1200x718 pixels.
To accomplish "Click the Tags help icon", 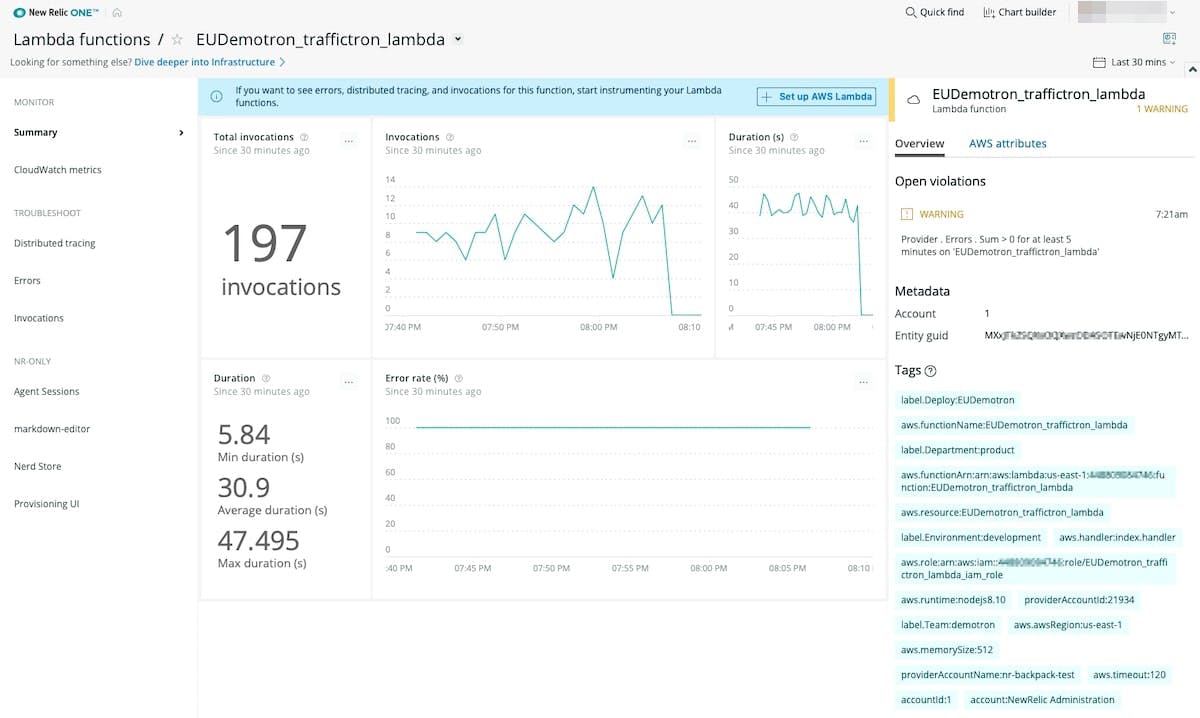I will coord(931,371).
